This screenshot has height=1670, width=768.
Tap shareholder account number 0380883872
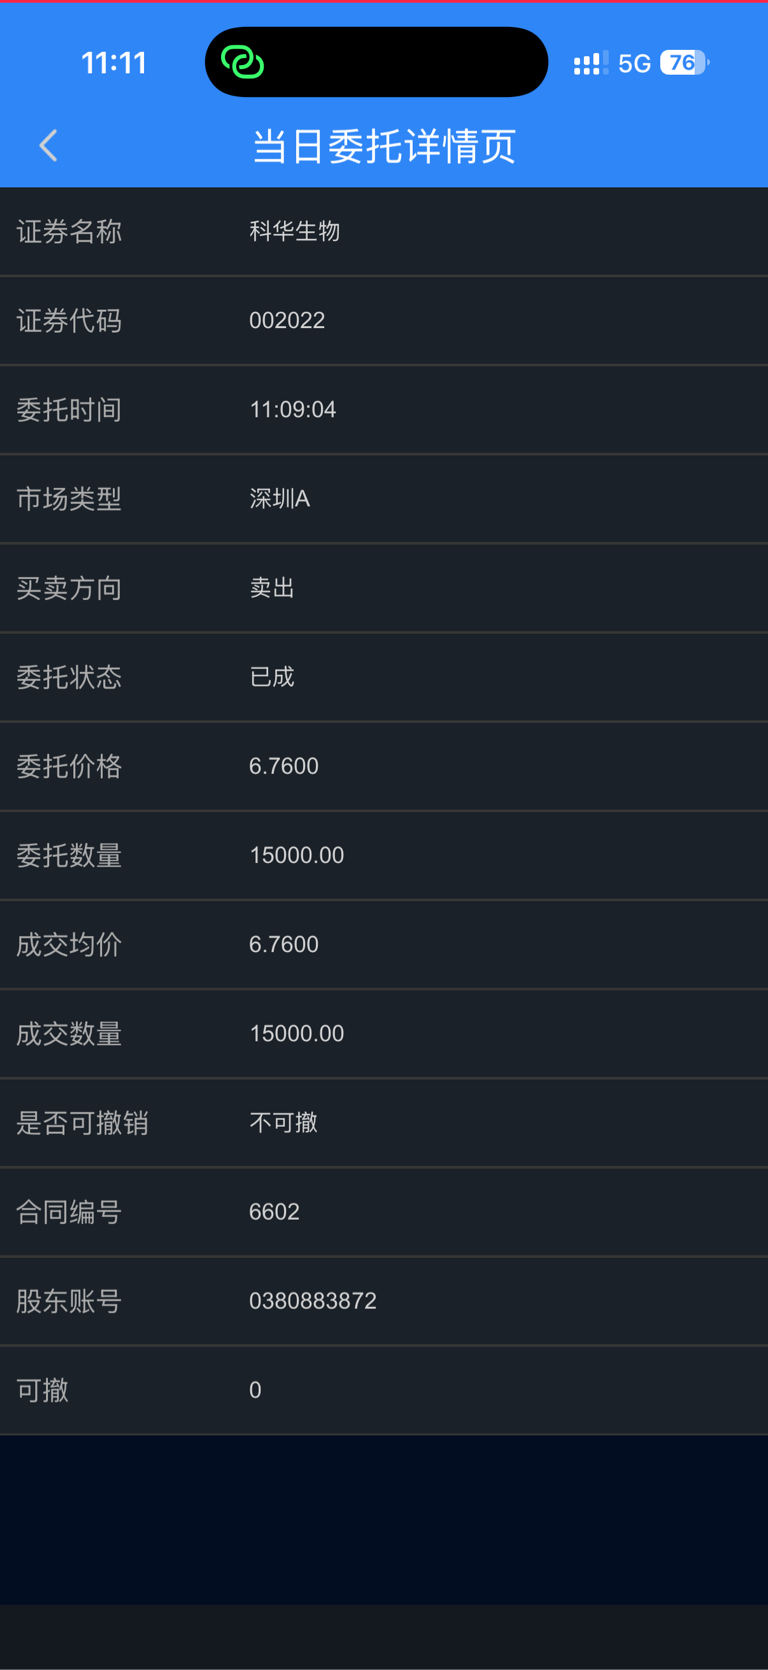313,1300
